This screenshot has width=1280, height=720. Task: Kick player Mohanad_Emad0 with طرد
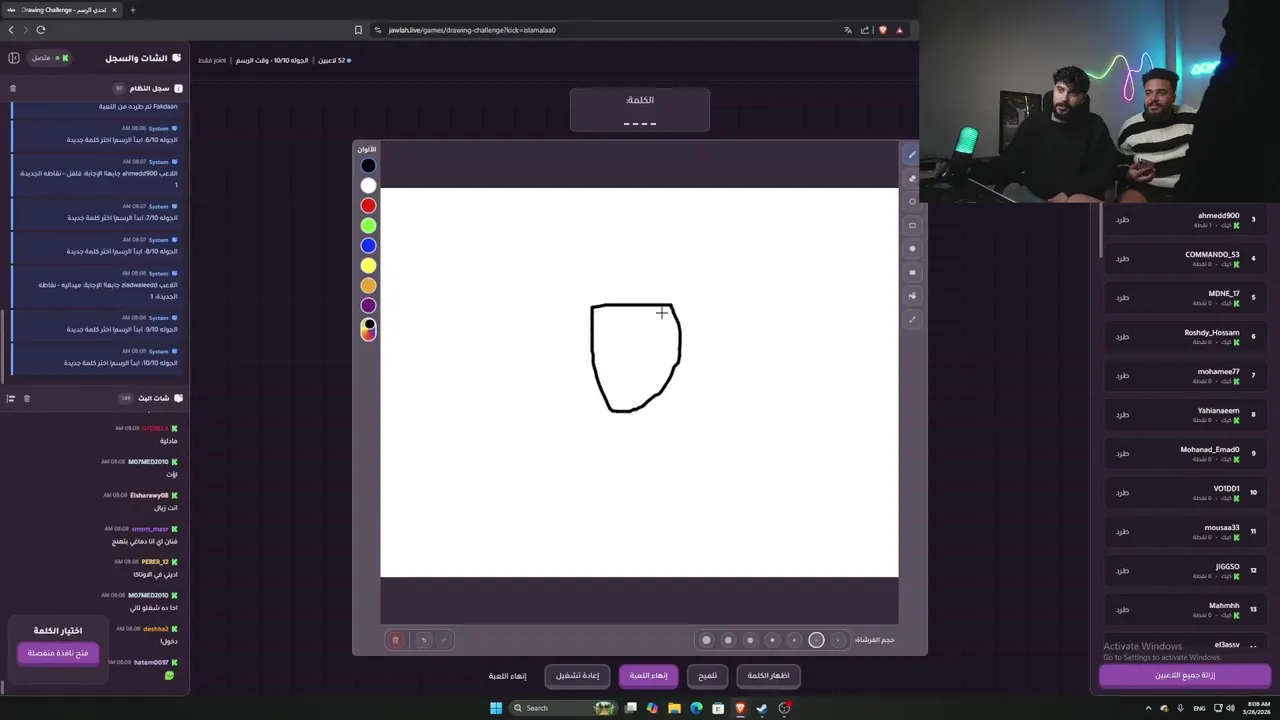[x=1122, y=454]
